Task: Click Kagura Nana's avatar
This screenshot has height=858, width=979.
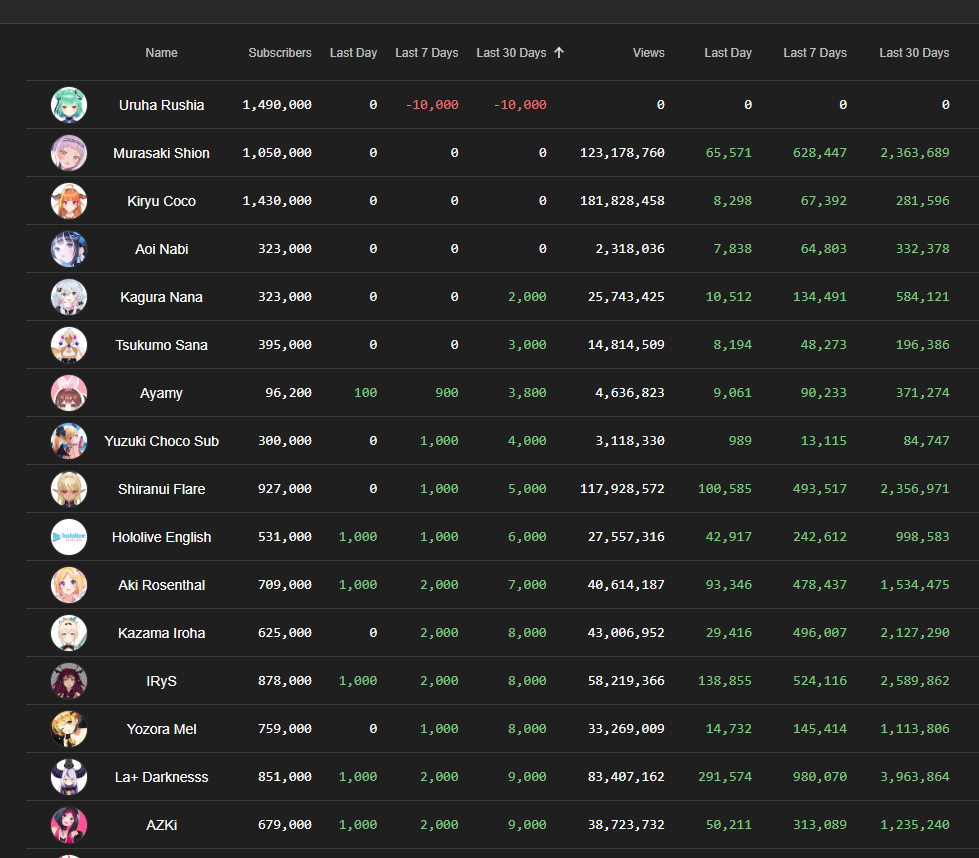Action: tap(69, 297)
